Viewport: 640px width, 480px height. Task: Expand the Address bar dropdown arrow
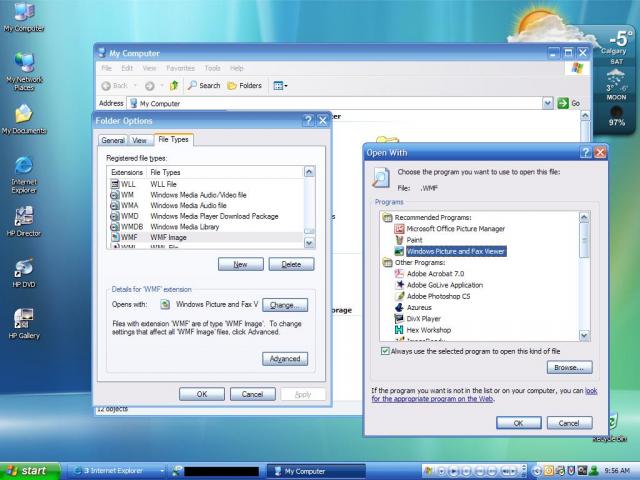(x=548, y=103)
